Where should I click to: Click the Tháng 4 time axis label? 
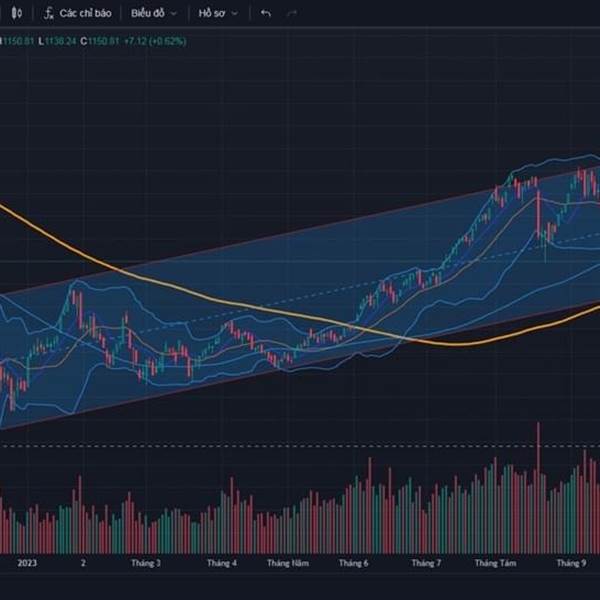pos(222,563)
